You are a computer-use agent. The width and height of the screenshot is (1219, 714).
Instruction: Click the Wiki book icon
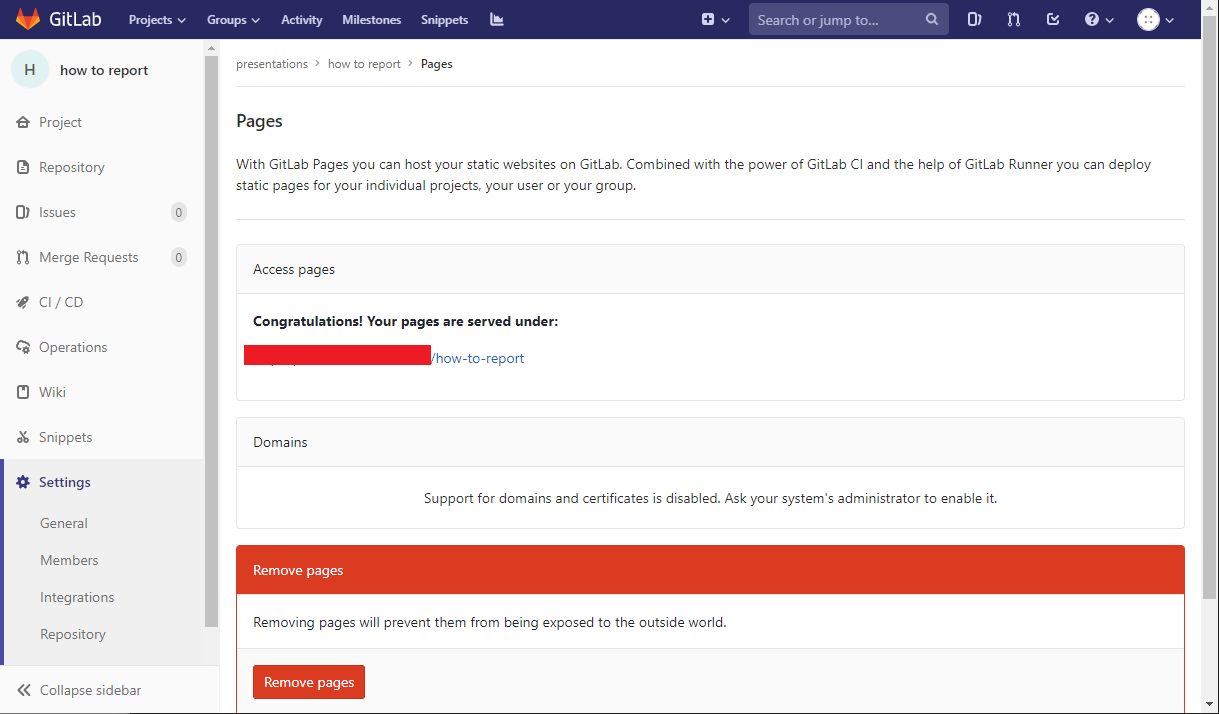click(x=23, y=392)
